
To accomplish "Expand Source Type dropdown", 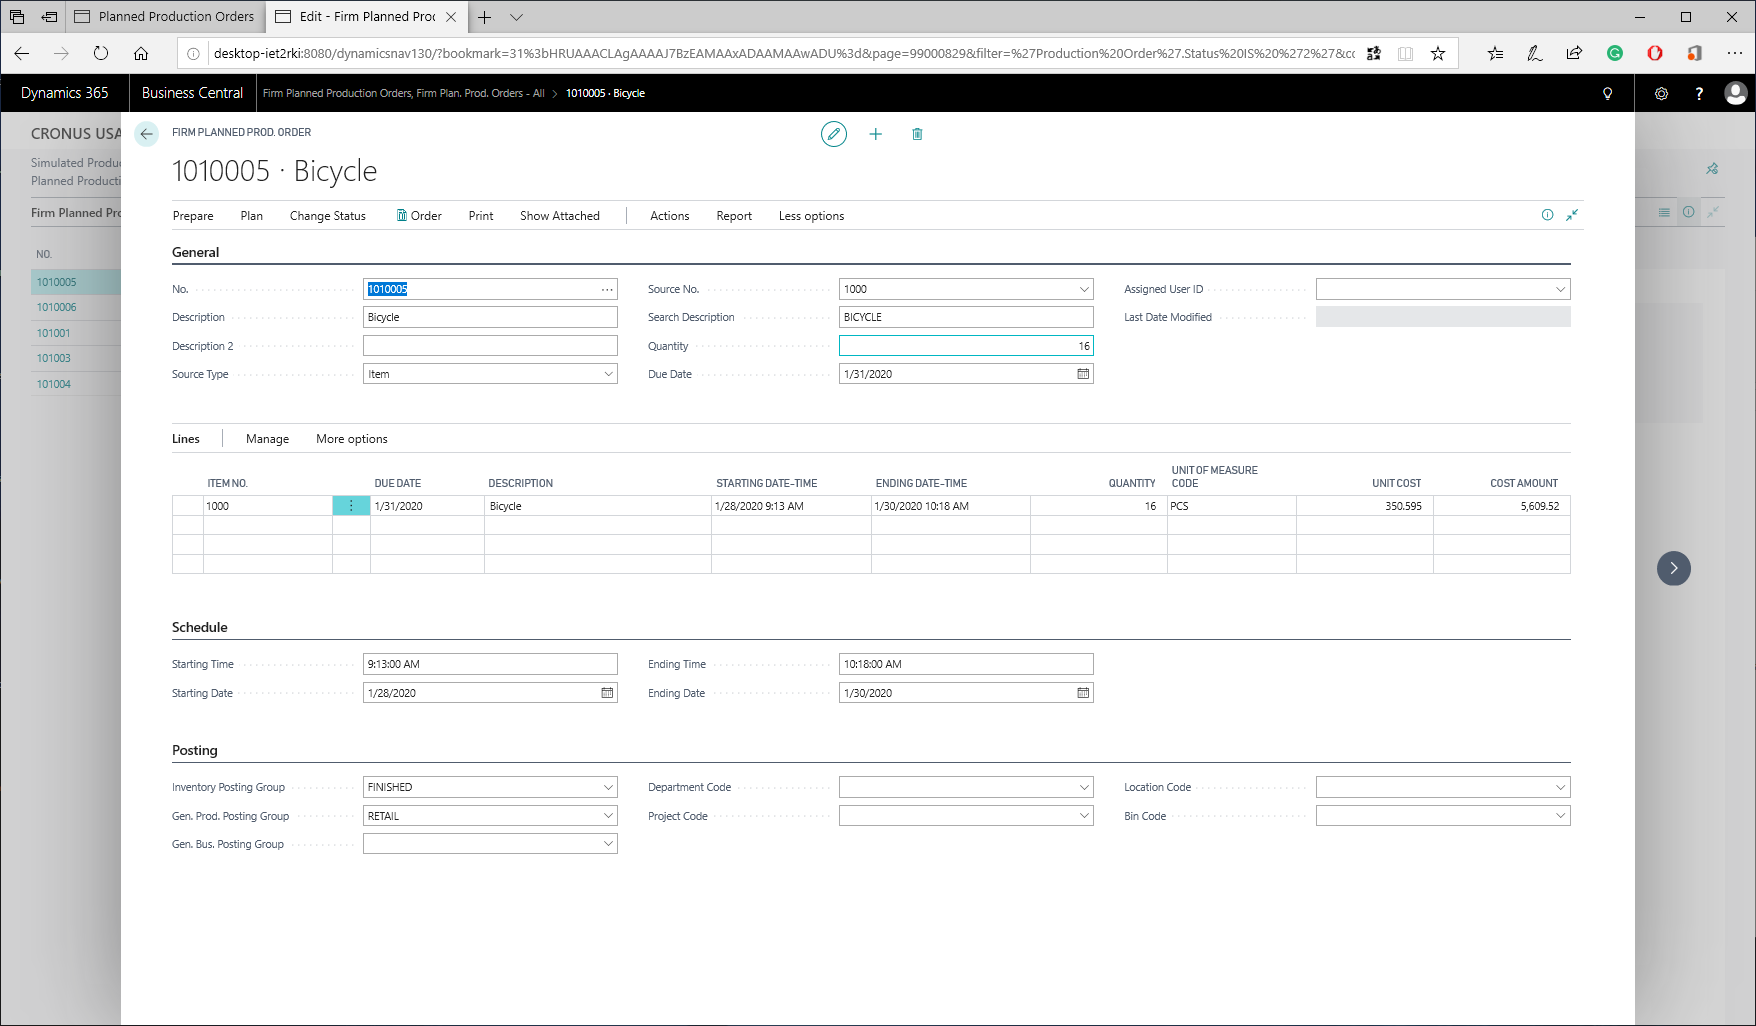I will click(608, 374).
